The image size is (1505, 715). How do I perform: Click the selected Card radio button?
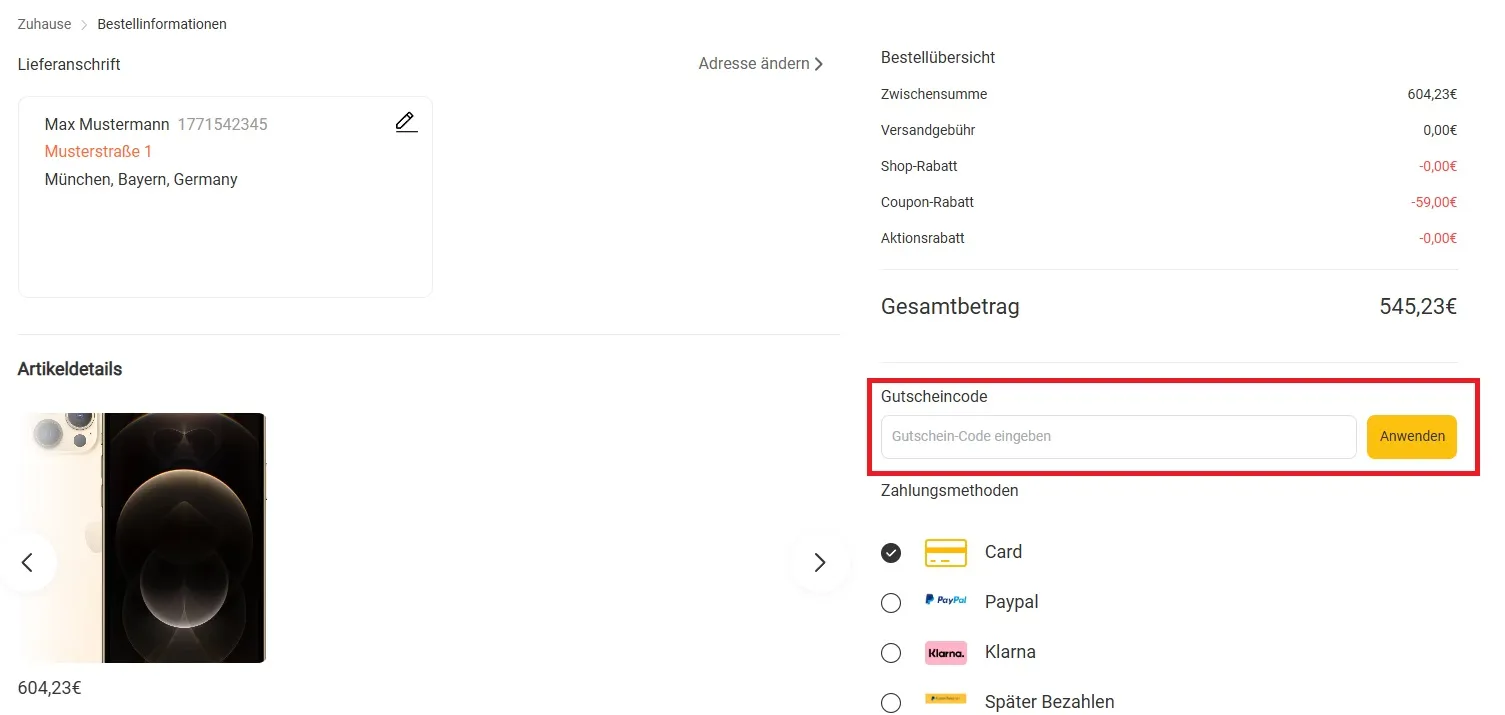pyautogui.click(x=891, y=552)
